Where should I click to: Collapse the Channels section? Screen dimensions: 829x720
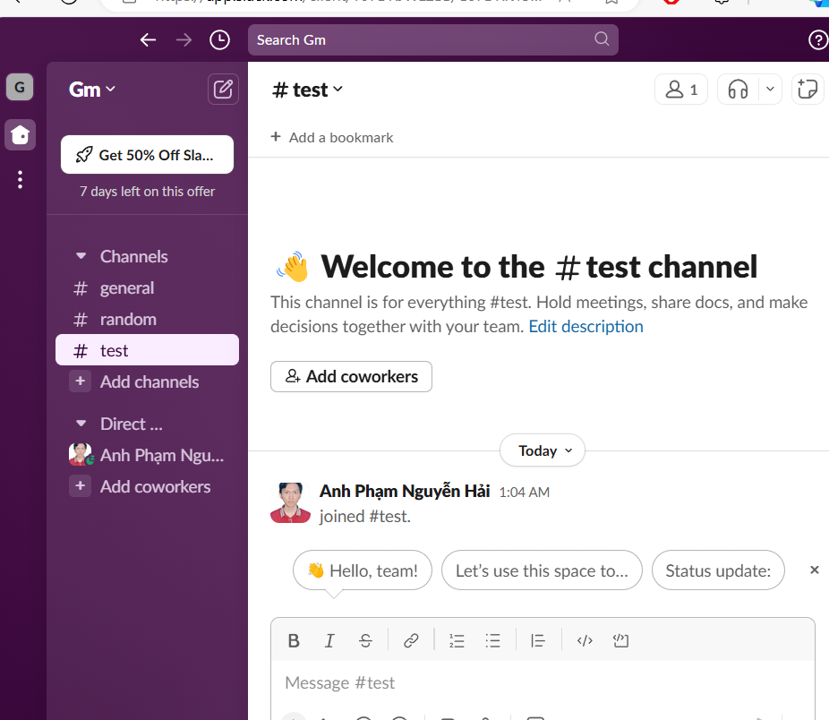(x=81, y=256)
